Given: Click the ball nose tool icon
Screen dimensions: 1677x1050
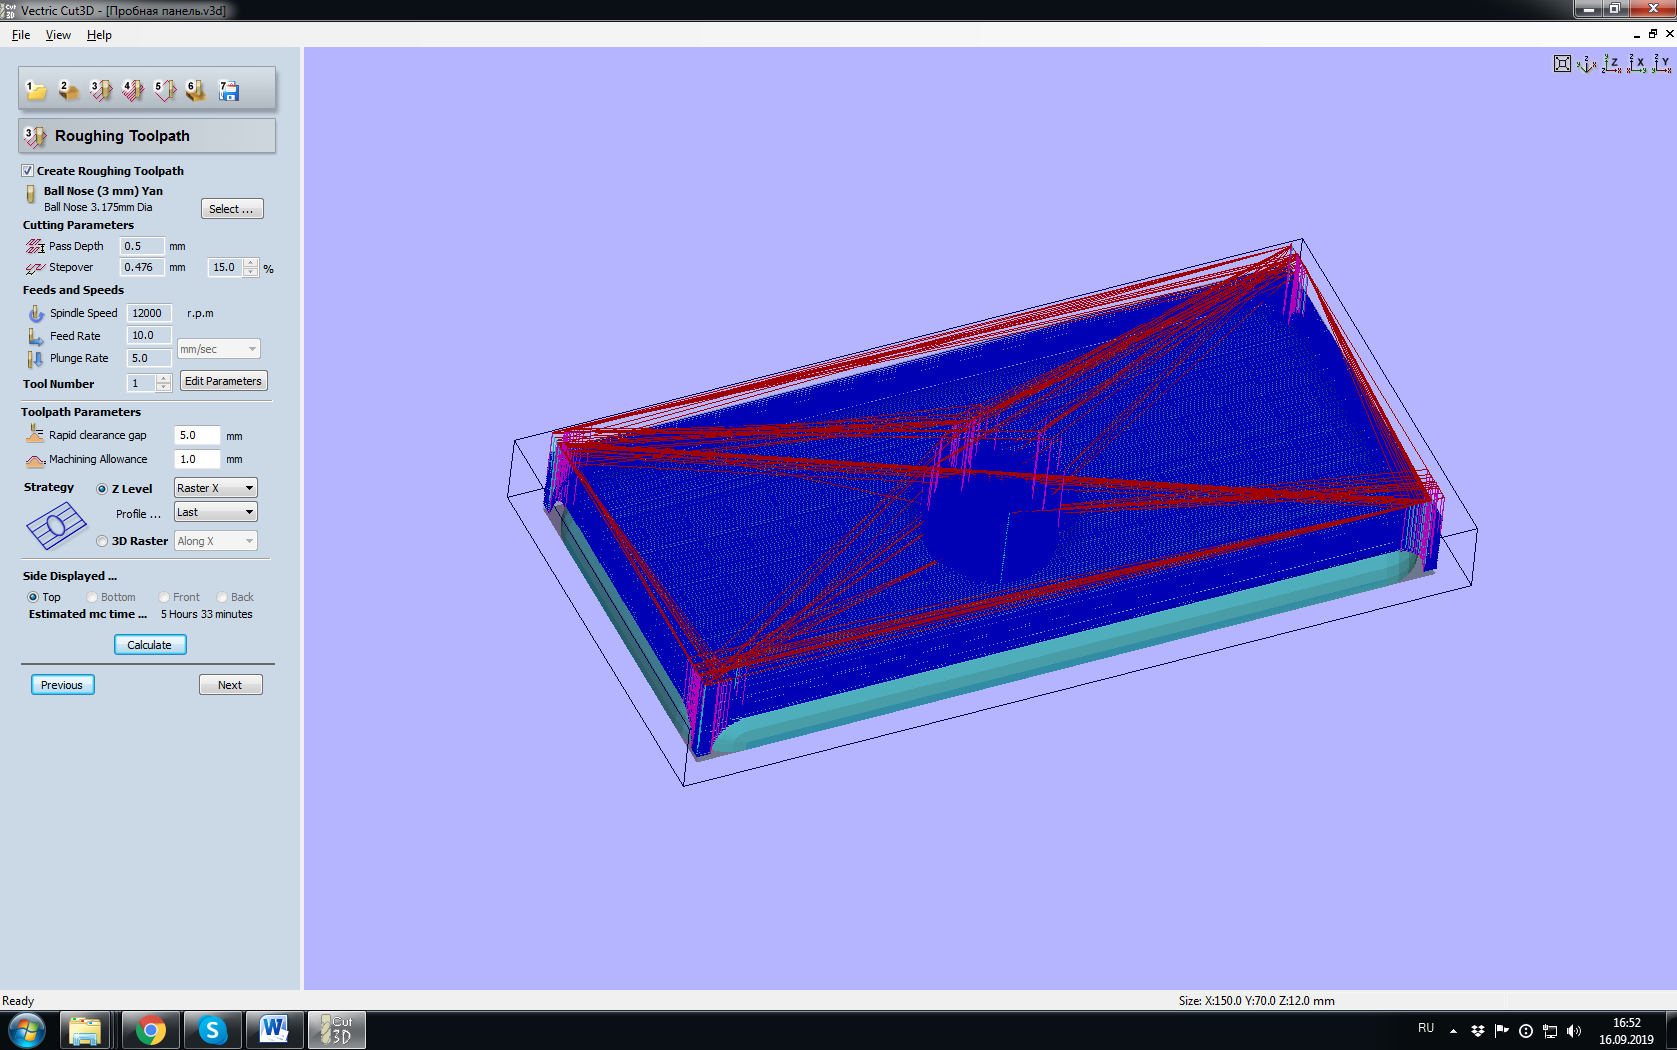Looking at the screenshot, I should point(30,194).
